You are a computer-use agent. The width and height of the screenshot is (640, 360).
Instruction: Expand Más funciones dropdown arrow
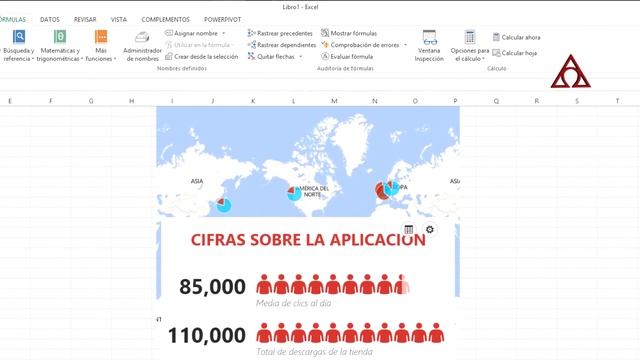point(115,59)
